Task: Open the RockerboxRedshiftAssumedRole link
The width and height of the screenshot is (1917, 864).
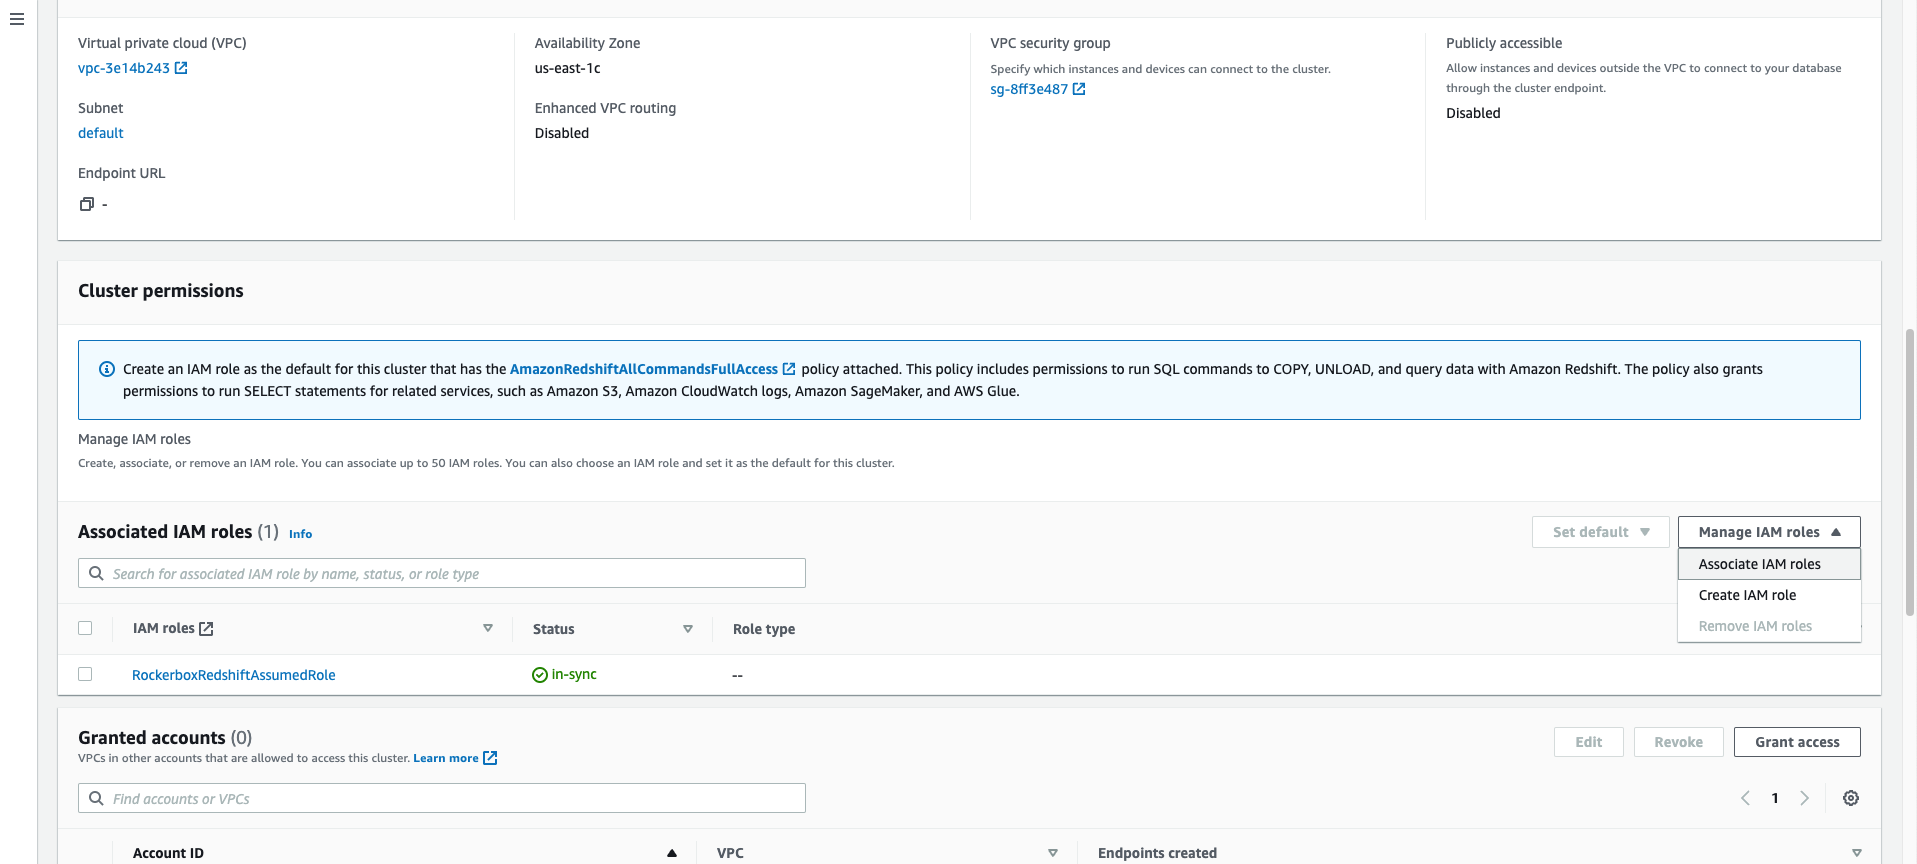Action: click(234, 675)
